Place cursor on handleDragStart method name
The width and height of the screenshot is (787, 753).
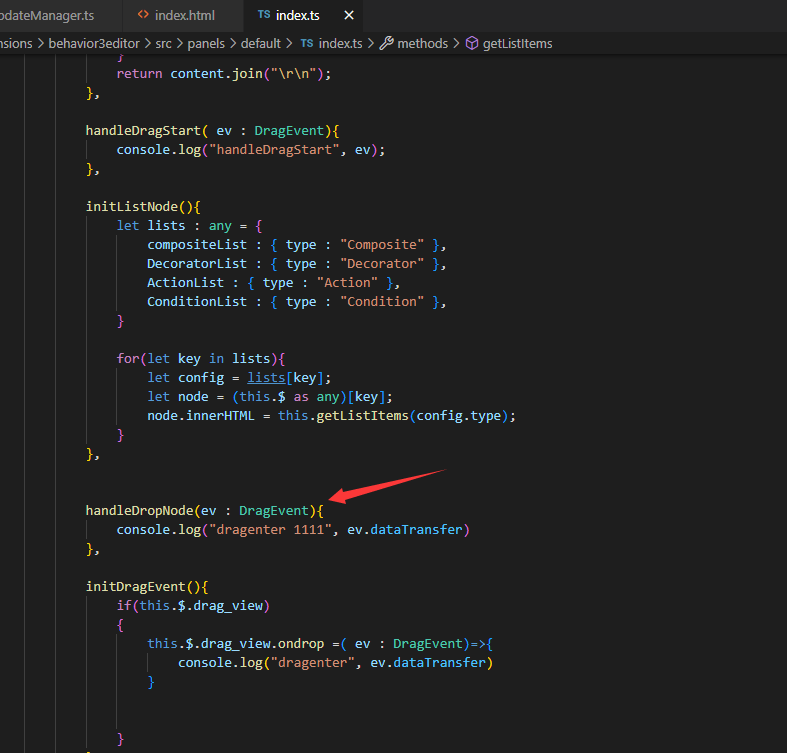(x=143, y=131)
